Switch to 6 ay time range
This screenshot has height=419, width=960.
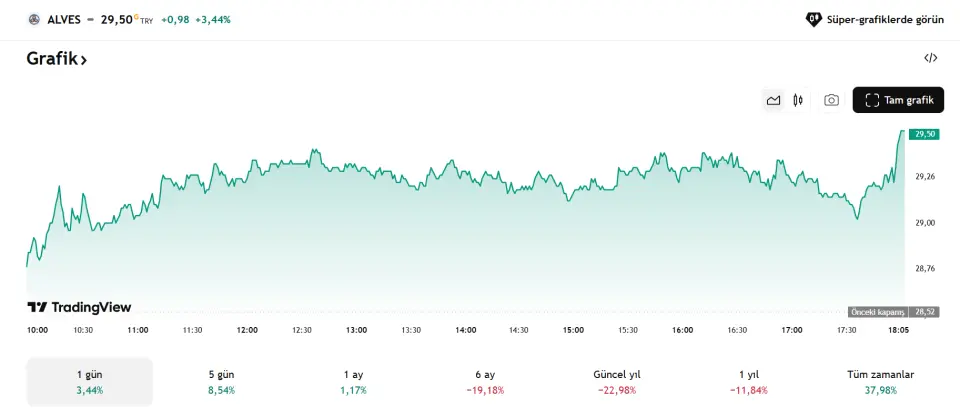(x=485, y=382)
